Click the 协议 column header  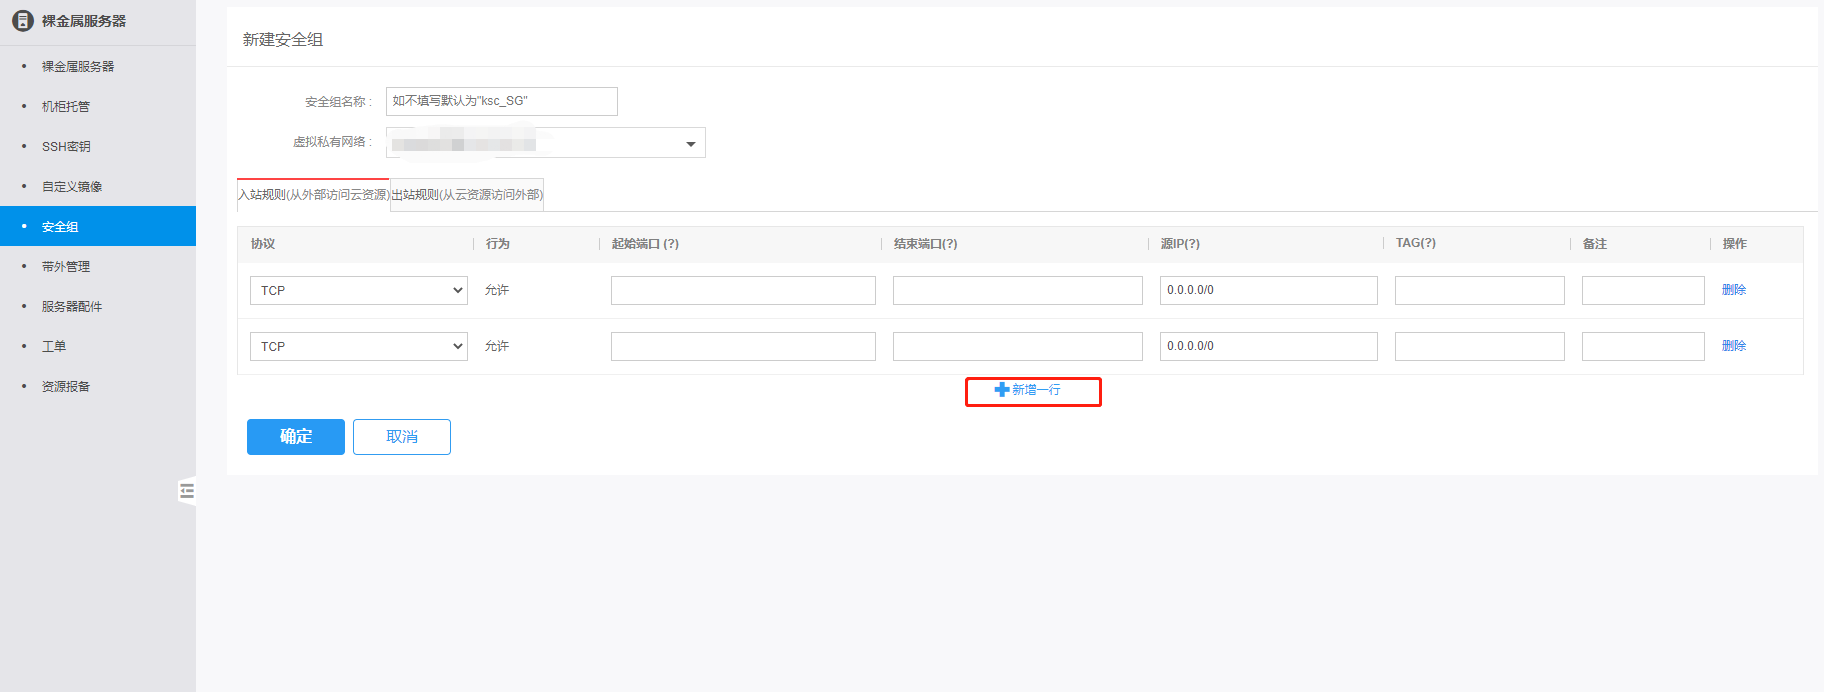coord(263,244)
